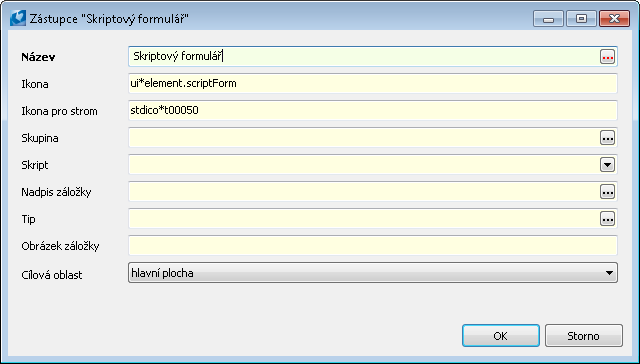Viewport: 640px width, 364px height.
Task: Open the ellipsis editor for Tip field
Action: [607, 219]
